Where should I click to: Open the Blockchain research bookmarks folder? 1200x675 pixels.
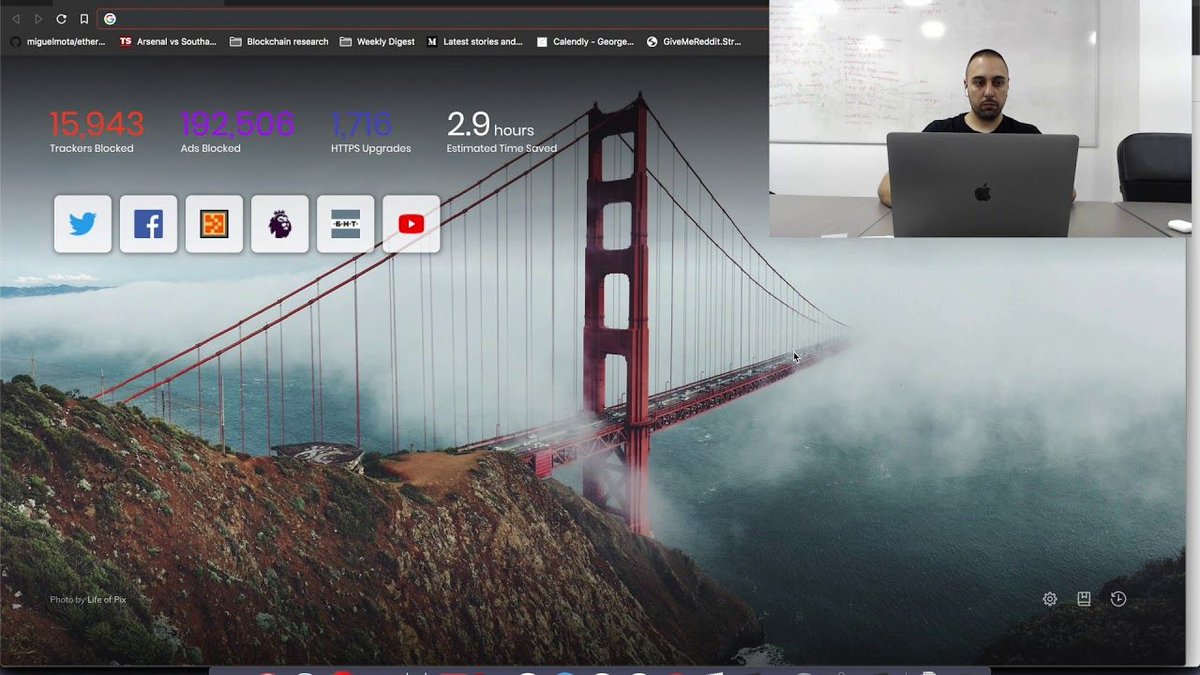(x=279, y=42)
